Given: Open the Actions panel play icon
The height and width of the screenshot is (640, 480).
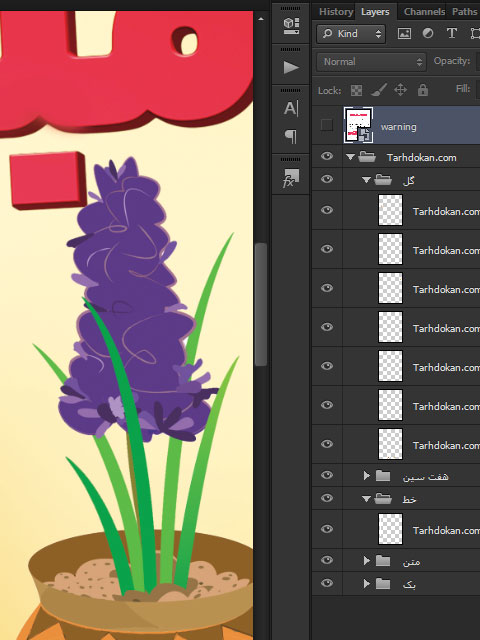Looking at the screenshot, I should [x=291, y=67].
